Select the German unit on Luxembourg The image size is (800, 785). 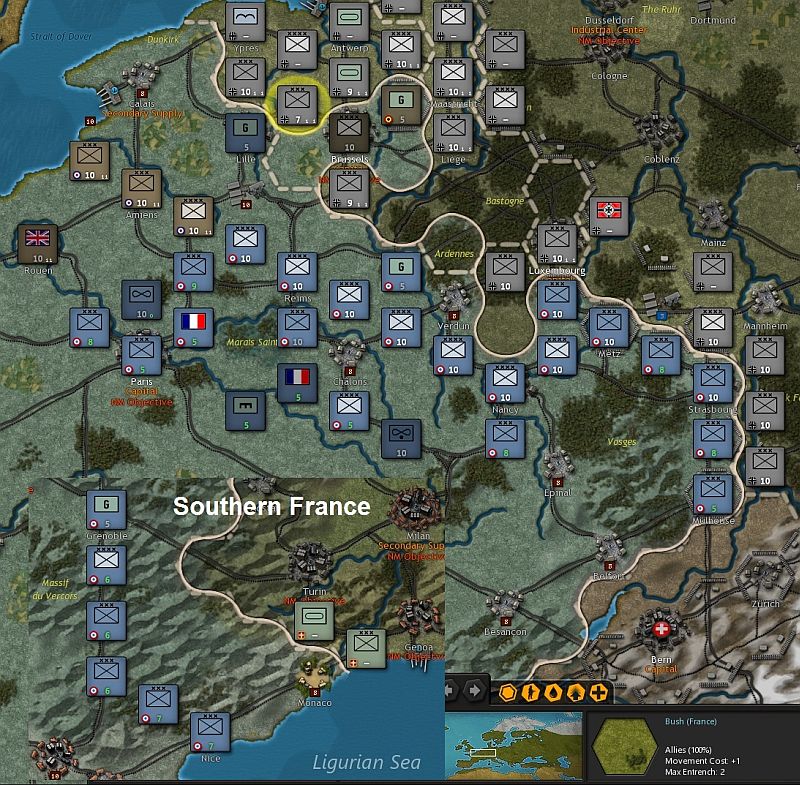click(x=557, y=244)
